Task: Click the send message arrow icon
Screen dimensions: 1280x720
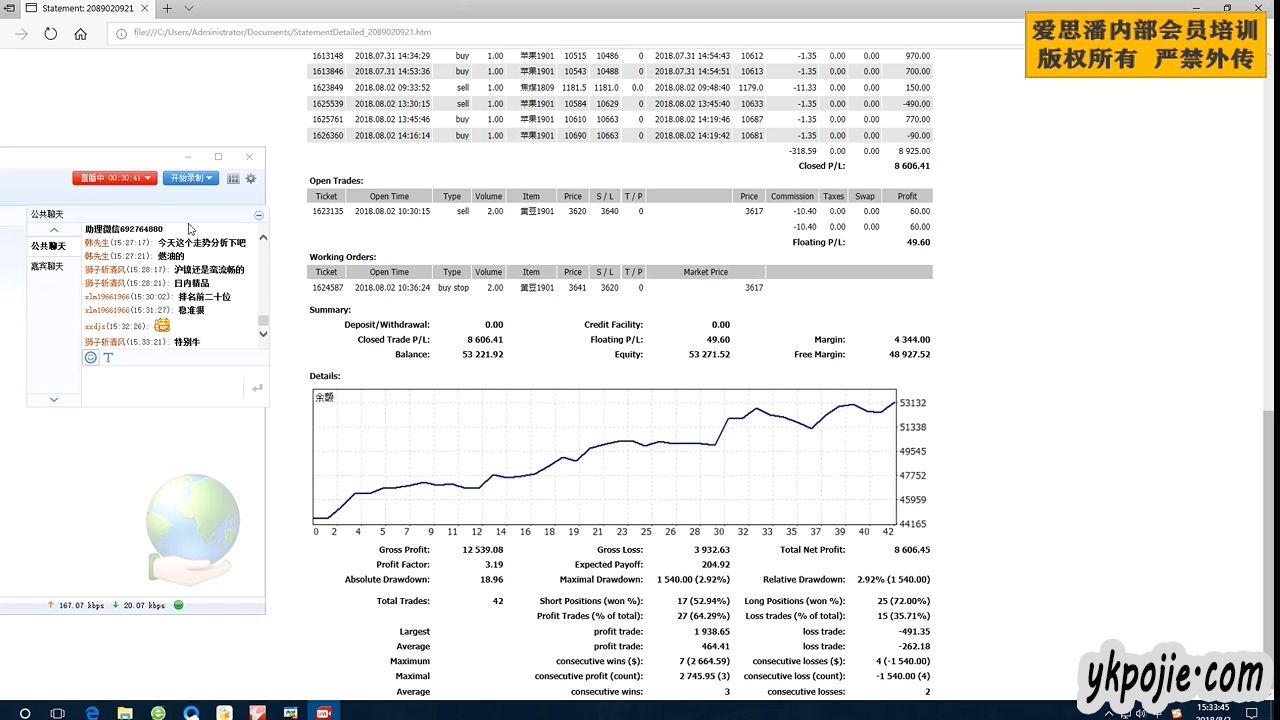Action: 257,388
